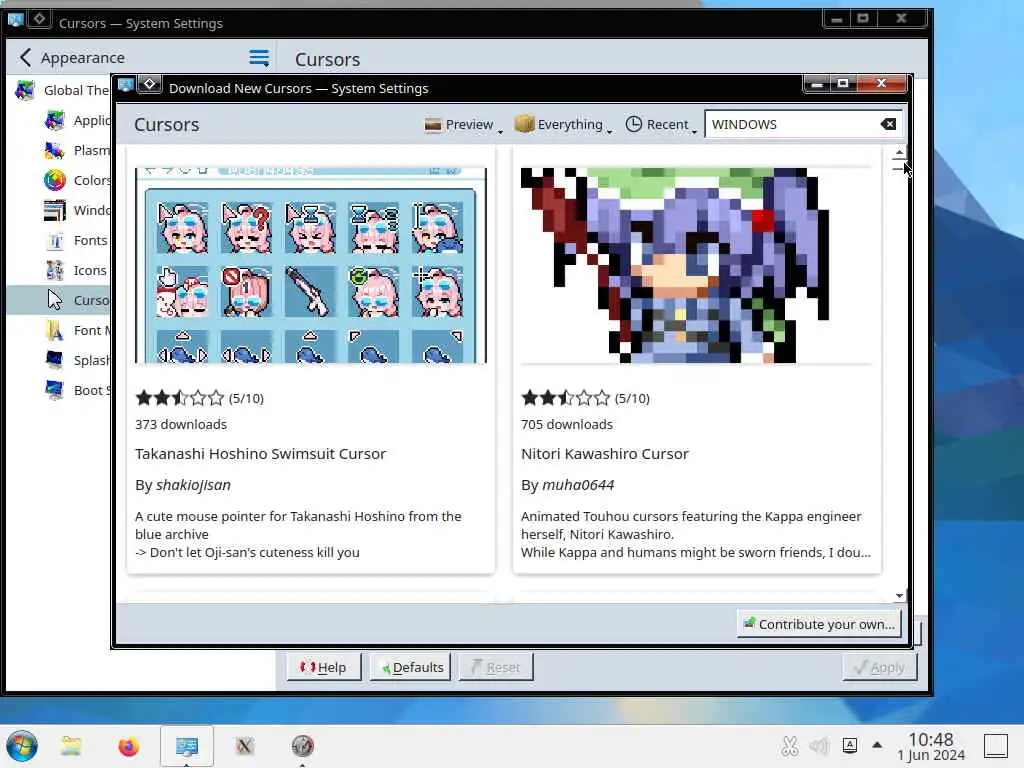Click the Reset button

(x=496, y=667)
